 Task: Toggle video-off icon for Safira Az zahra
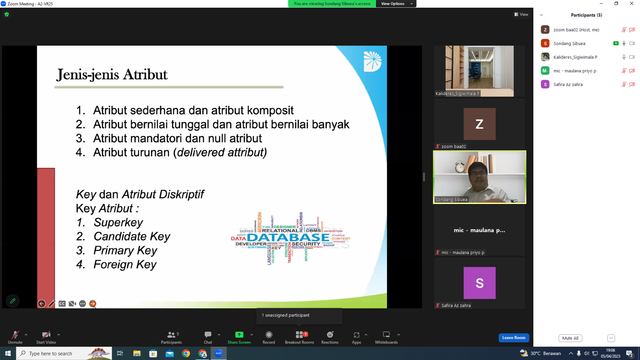pyautogui.click(x=632, y=84)
